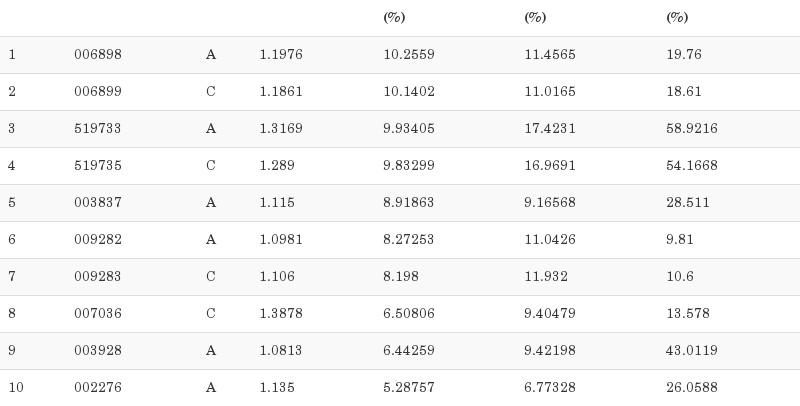Select the 10.1402 percentage cell
This screenshot has height=406, width=800.
tap(409, 92)
